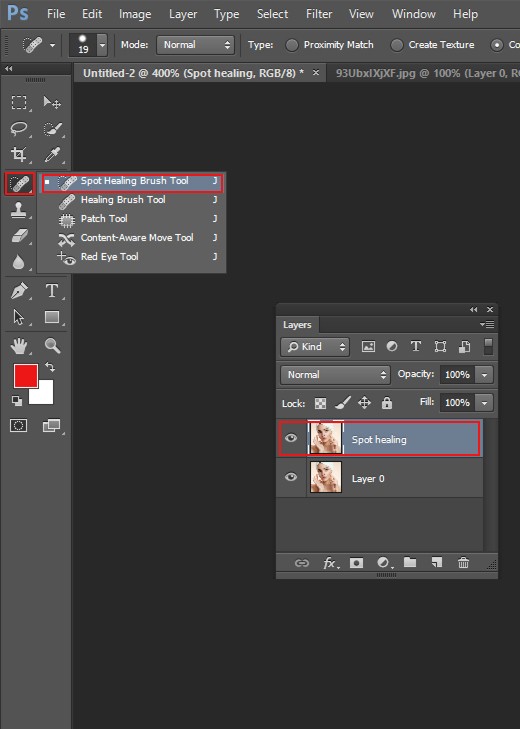Filter layers by shape layers

pos(440,346)
